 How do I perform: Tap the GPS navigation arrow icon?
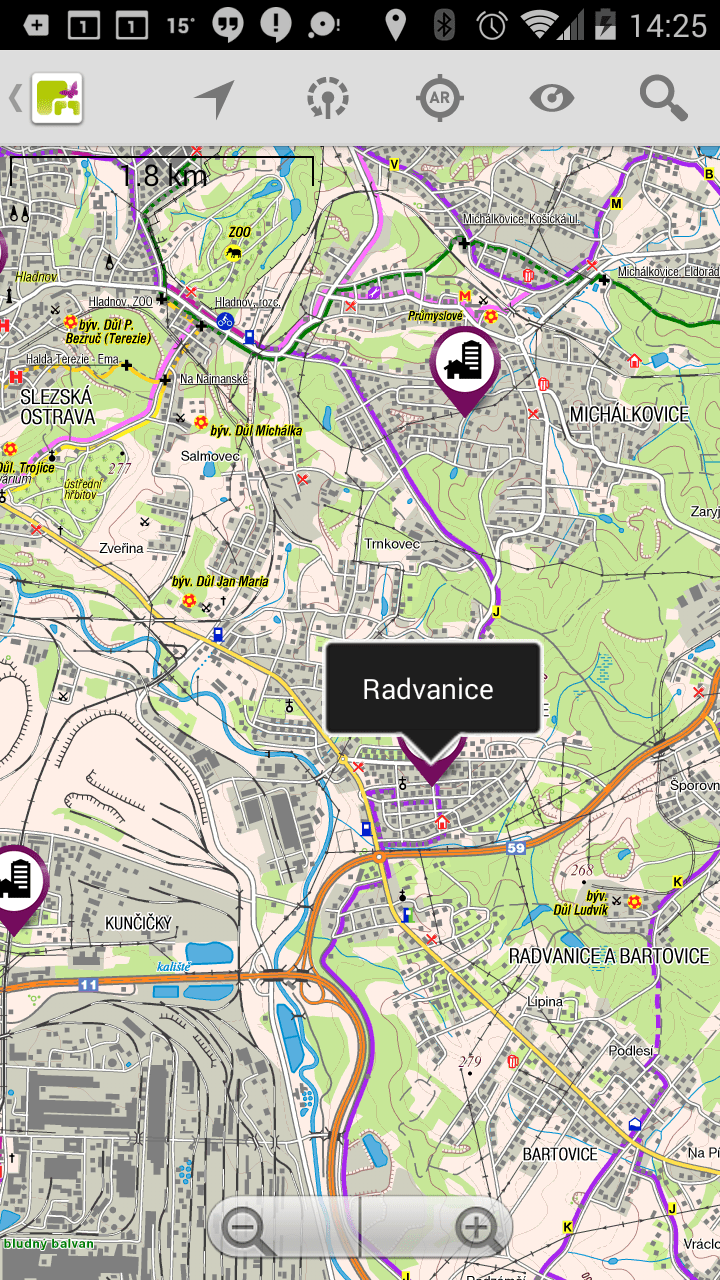(215, 99)
